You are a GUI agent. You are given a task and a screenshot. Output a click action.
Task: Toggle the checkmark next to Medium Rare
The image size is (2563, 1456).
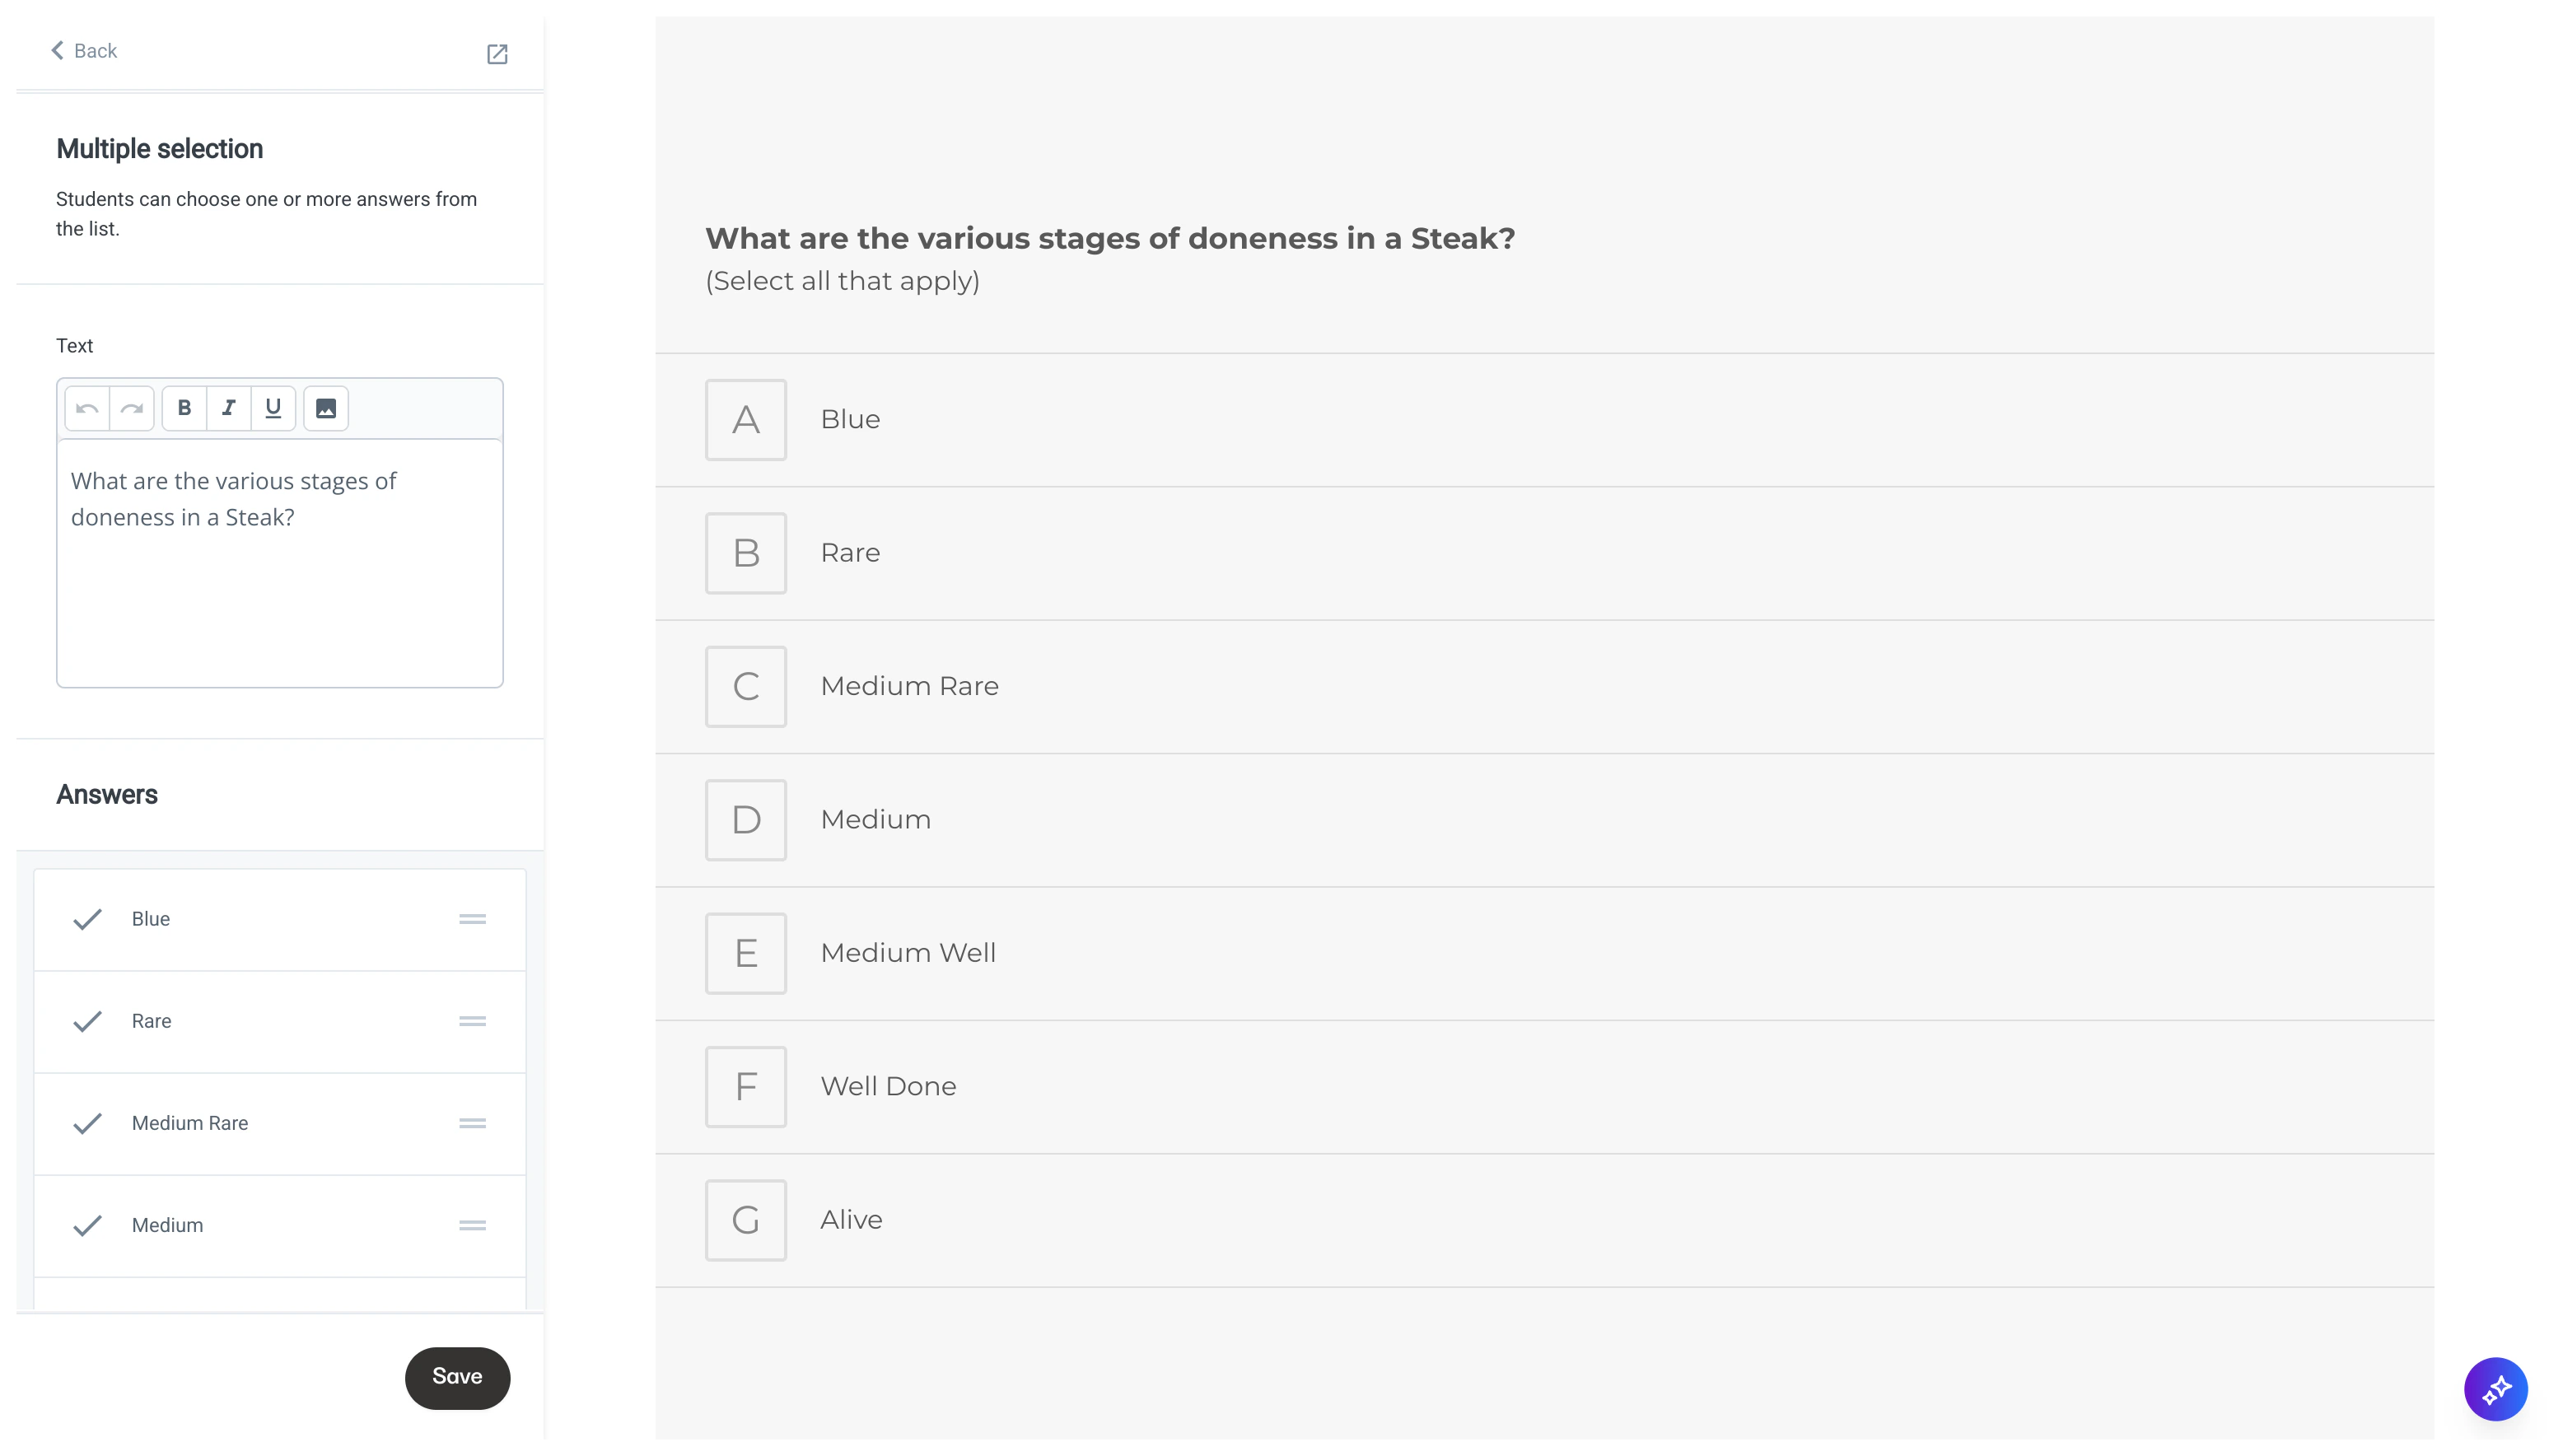[x=87, y=1124]
